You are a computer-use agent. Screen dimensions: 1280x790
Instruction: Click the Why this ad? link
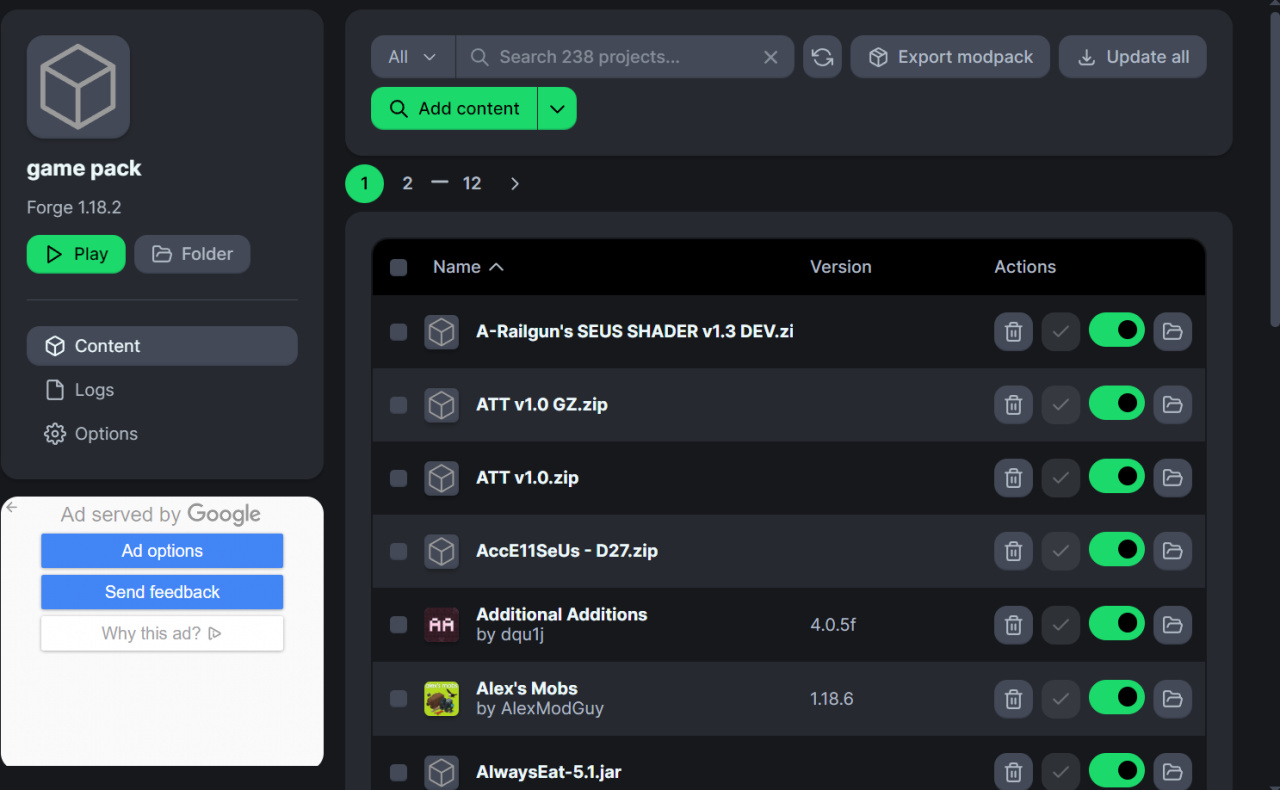pos(162,634)
